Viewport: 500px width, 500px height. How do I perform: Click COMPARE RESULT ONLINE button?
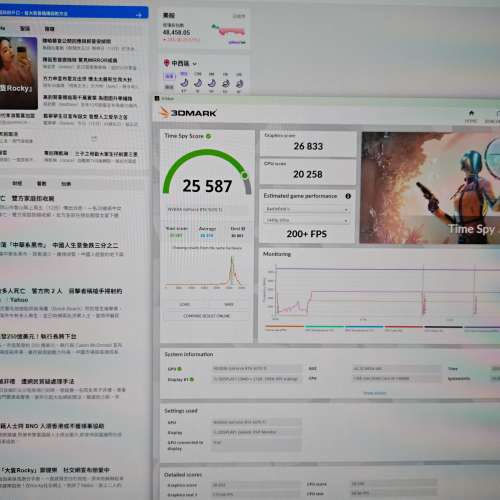coord(207,316)
